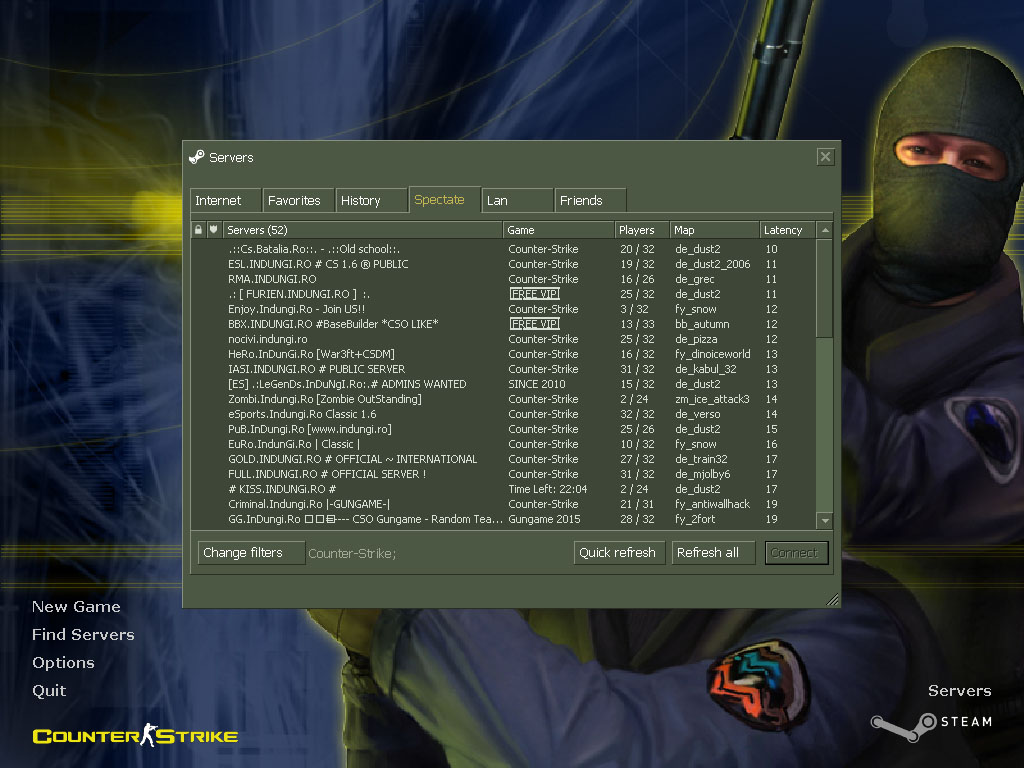Select server EuRo.IndunGi.Ro | Classic |
Viewport: 1024px width, 768px height.
point(503,444)
